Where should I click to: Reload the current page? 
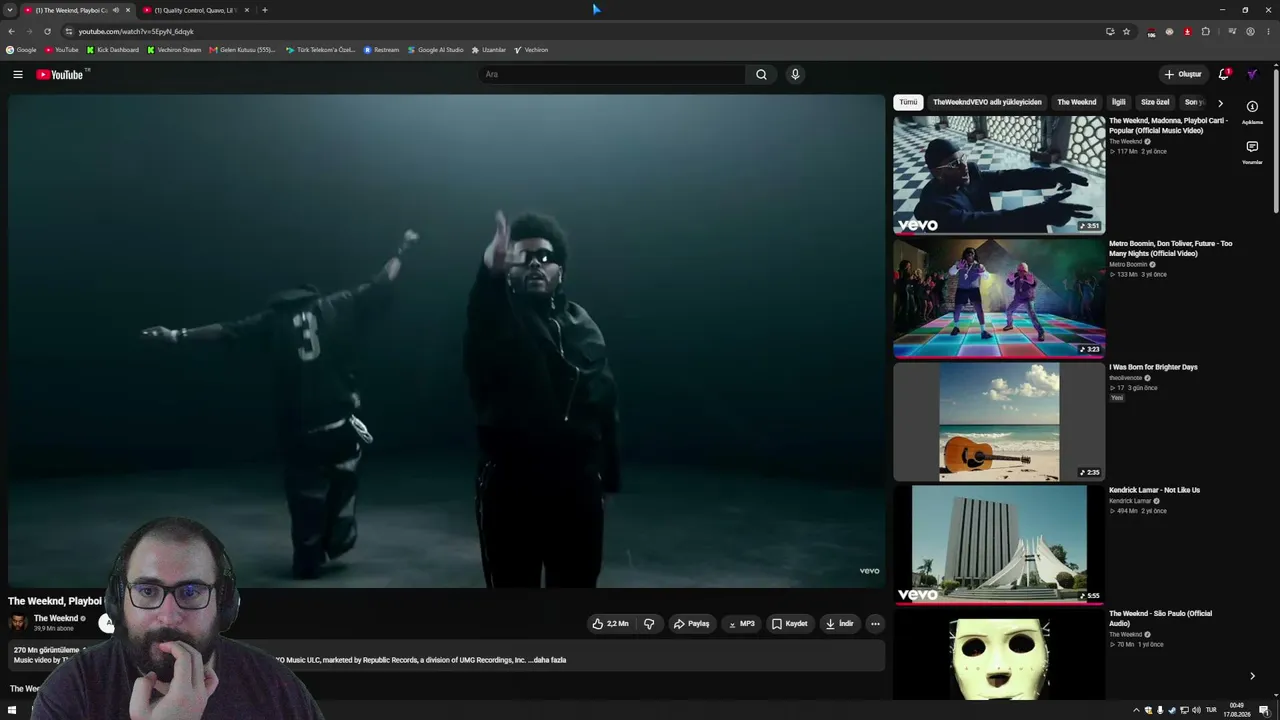click(x=47, y=31)
